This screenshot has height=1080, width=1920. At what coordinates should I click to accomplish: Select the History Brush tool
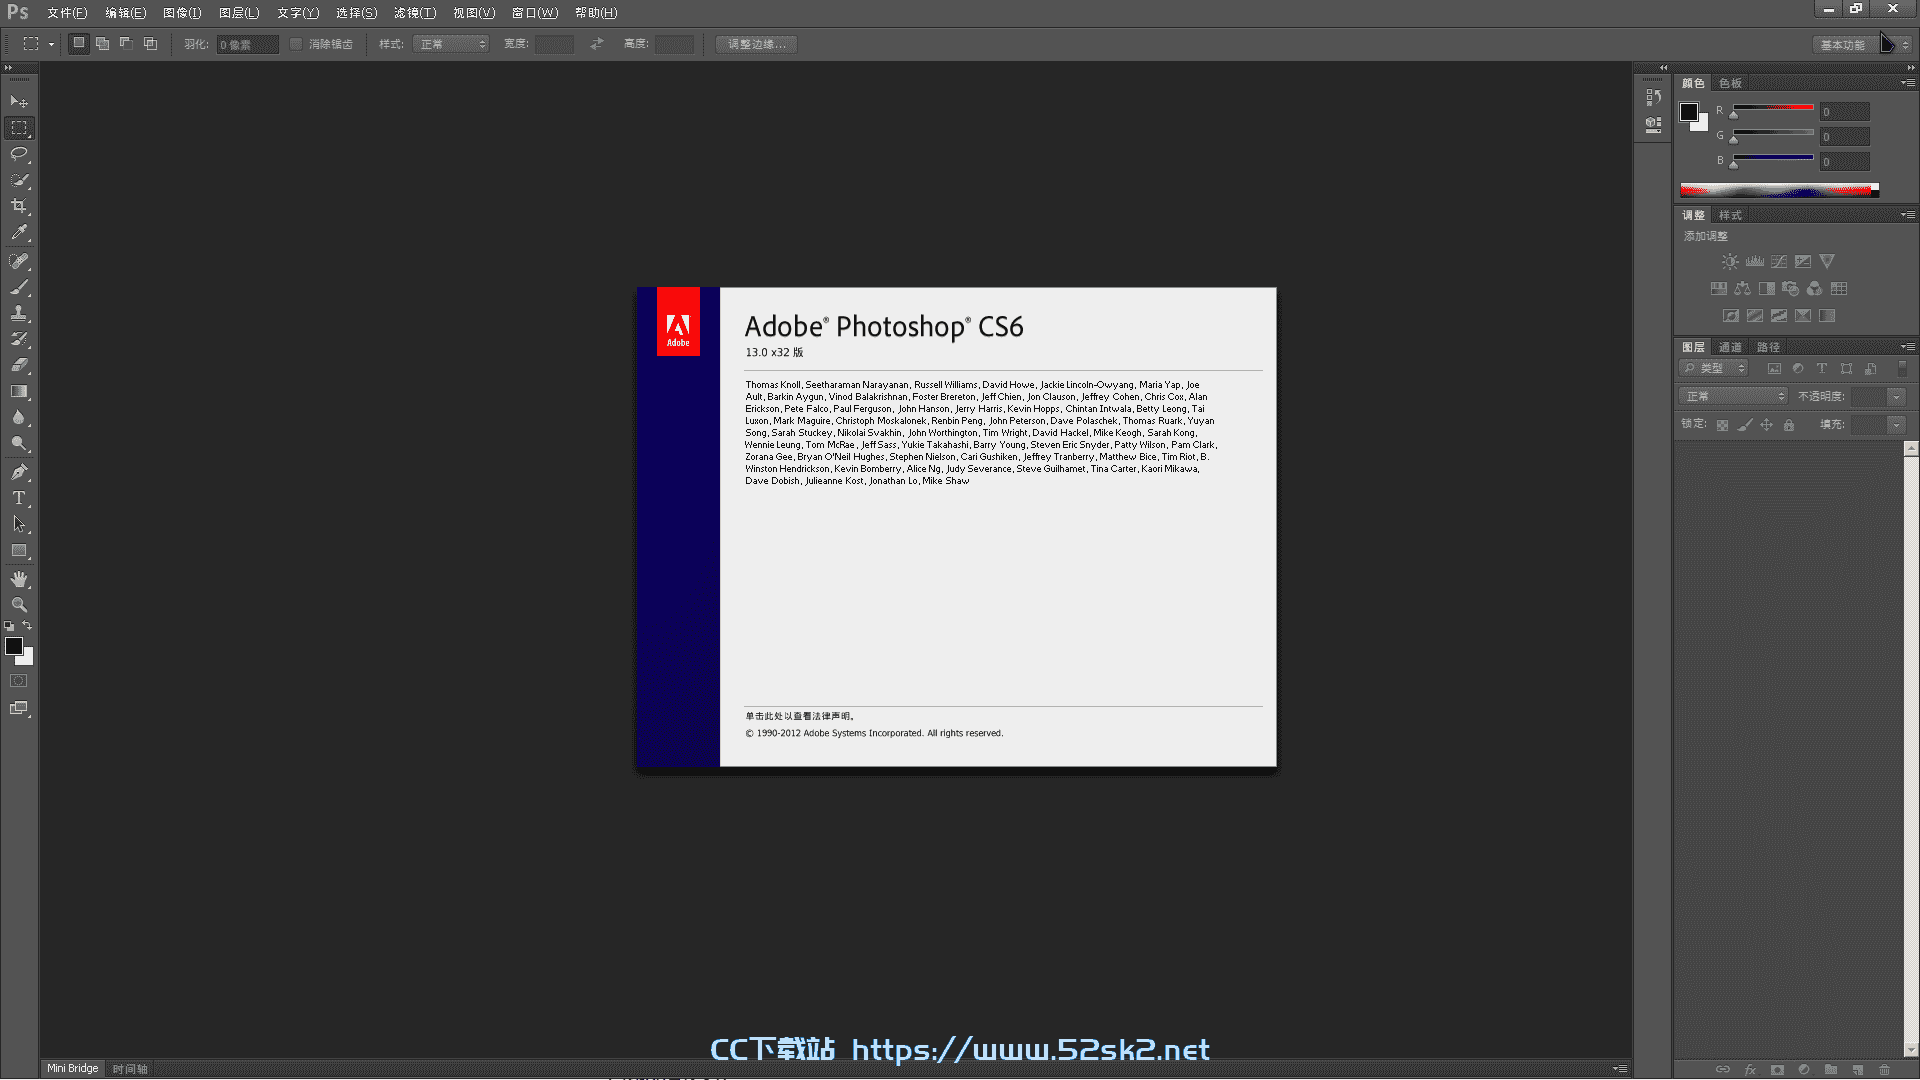pyautogui.click(x=19, y=339)
